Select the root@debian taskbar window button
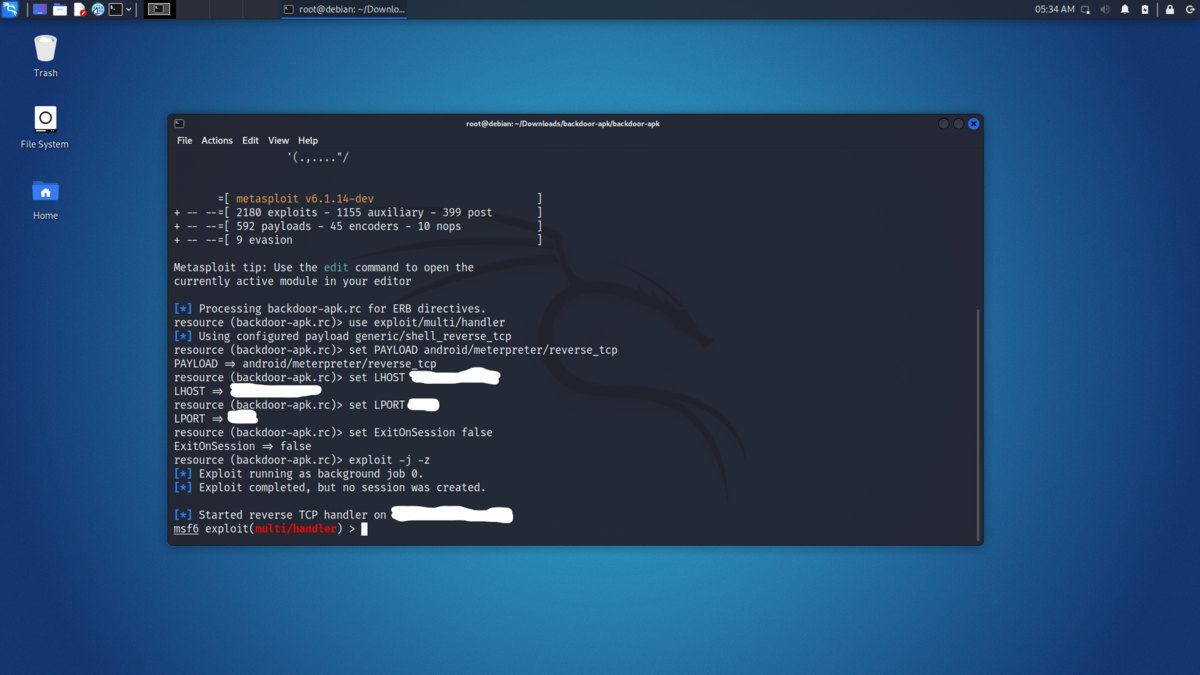Image resolution: width=1200 pixels, height=675 pixels. point(344,9)
